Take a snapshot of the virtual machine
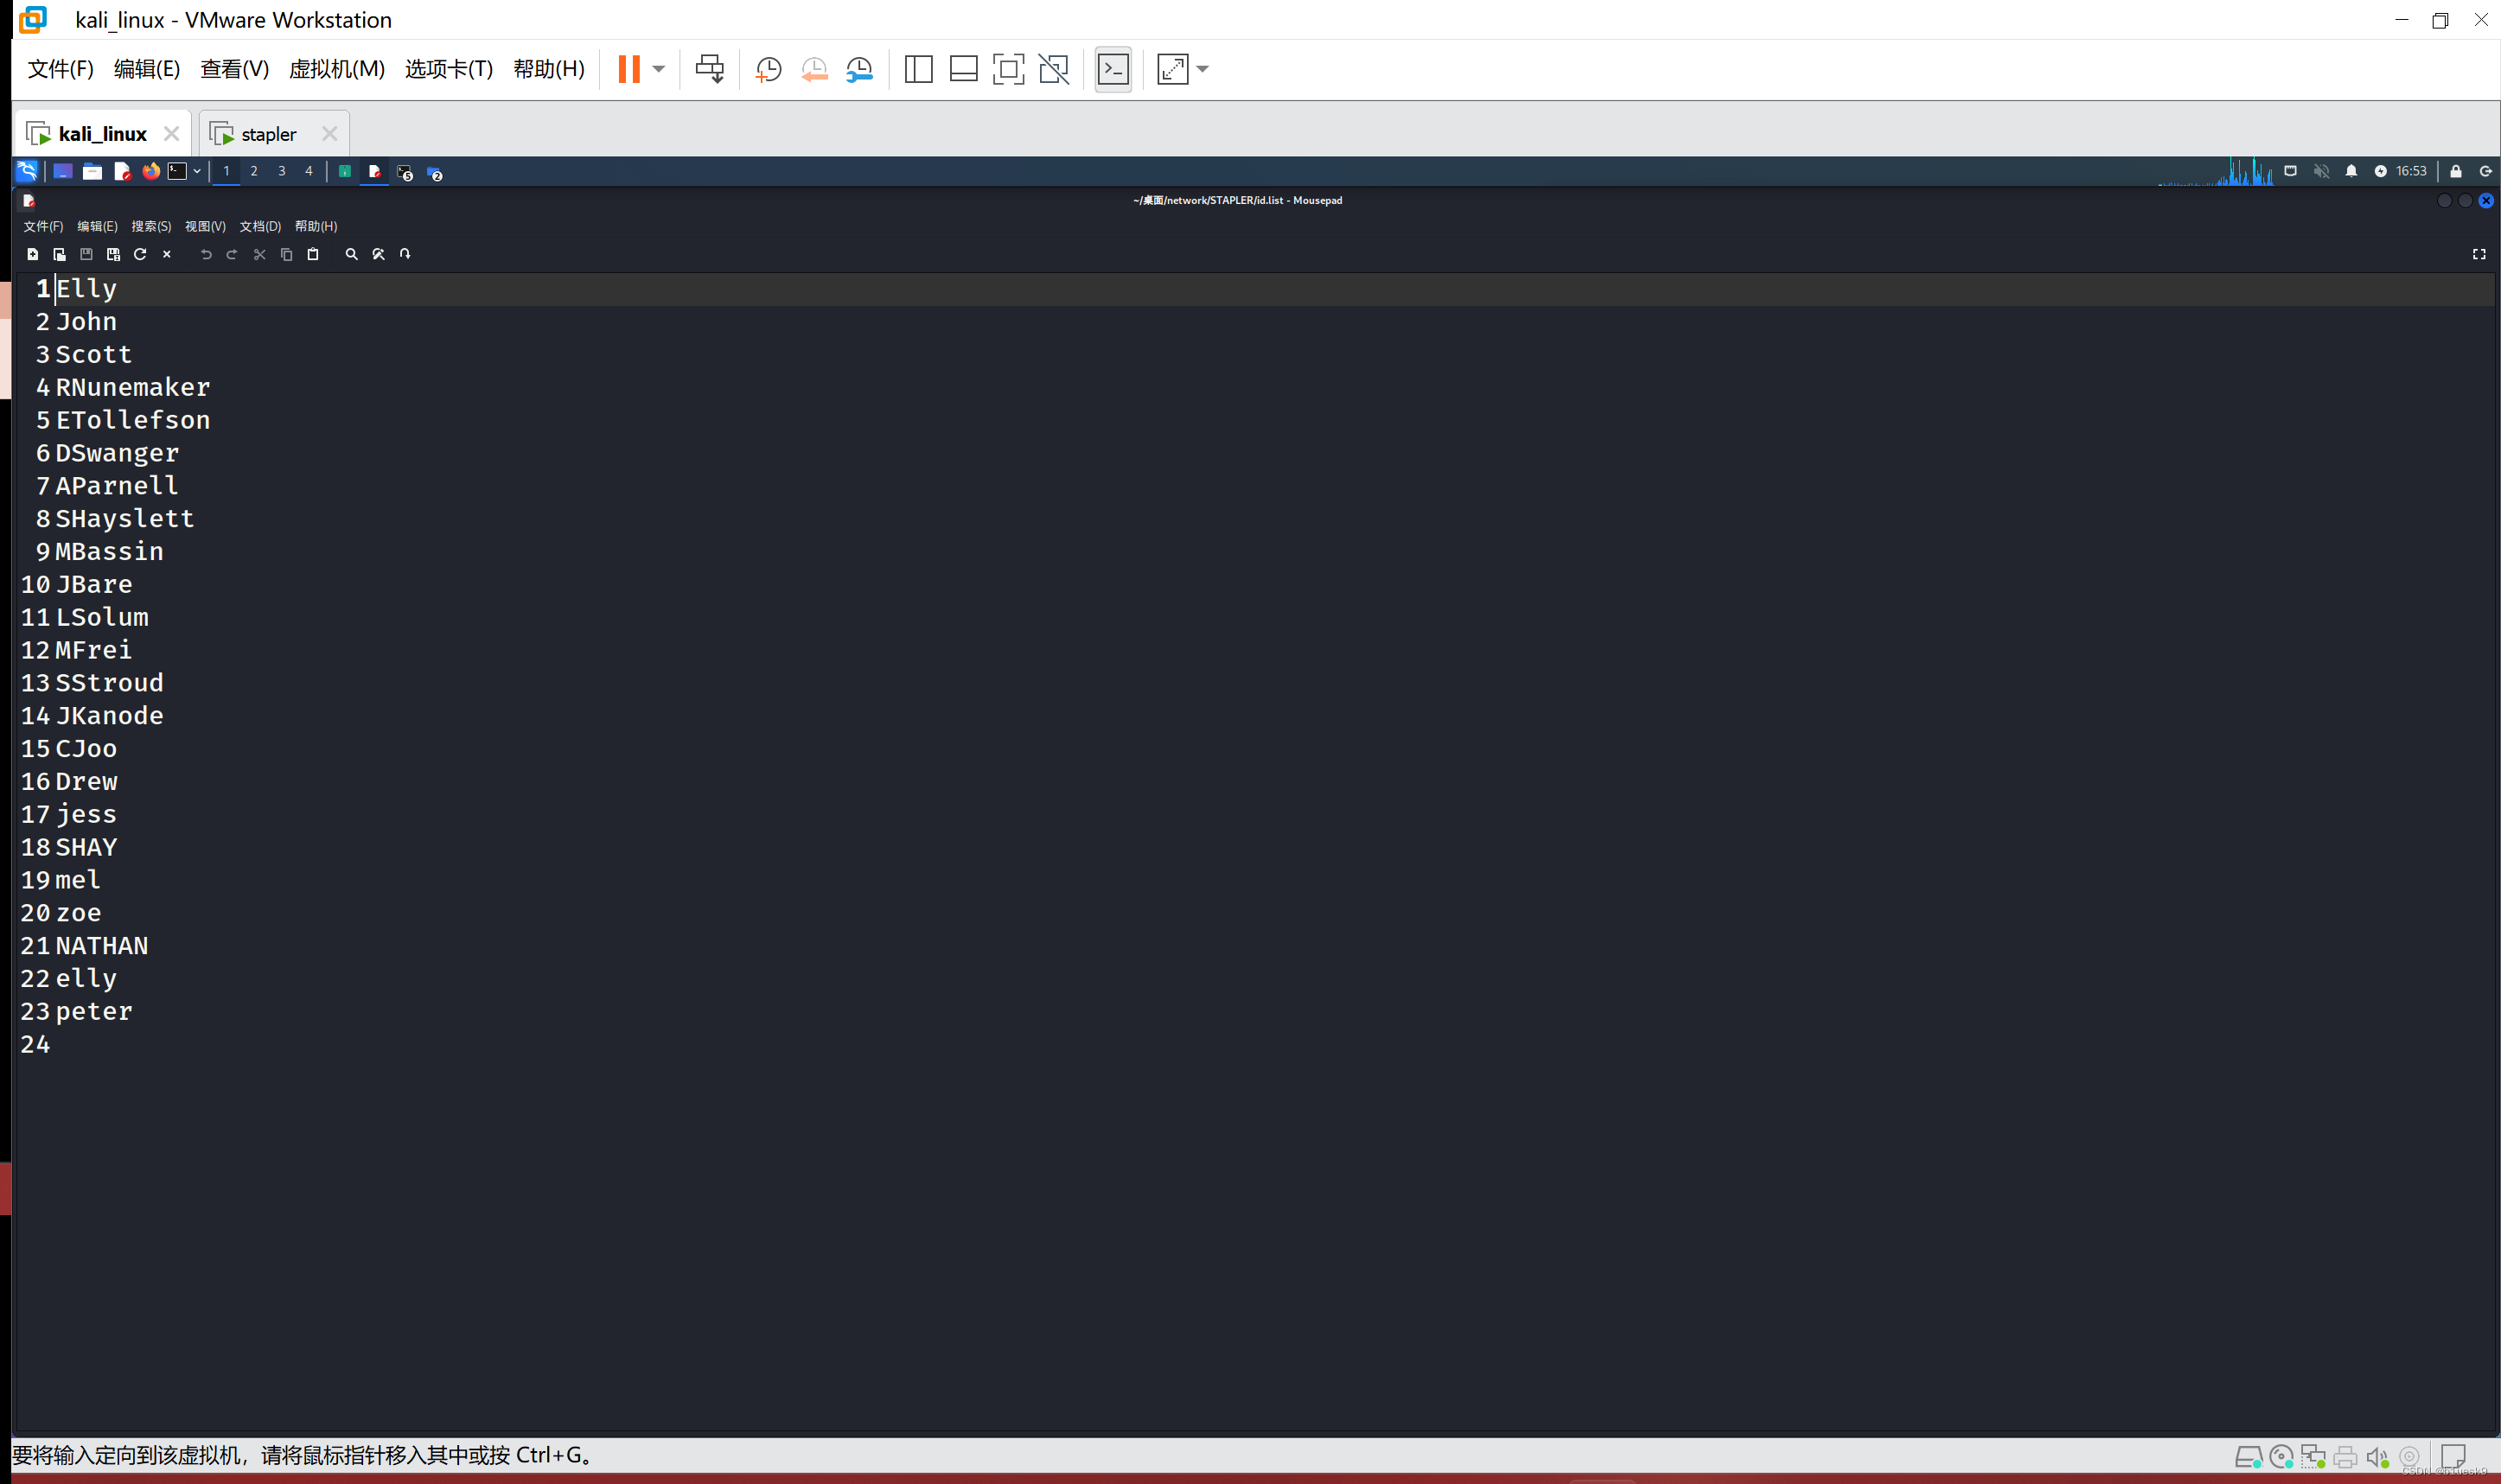 768,69
